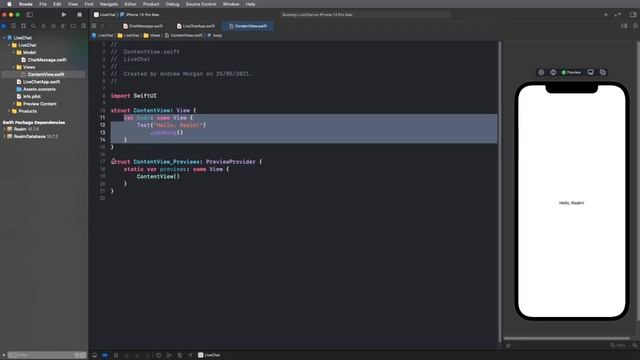Toggle the debug area visibility button
This screenshot has height=360, width=640.
[x=94, y=355]
